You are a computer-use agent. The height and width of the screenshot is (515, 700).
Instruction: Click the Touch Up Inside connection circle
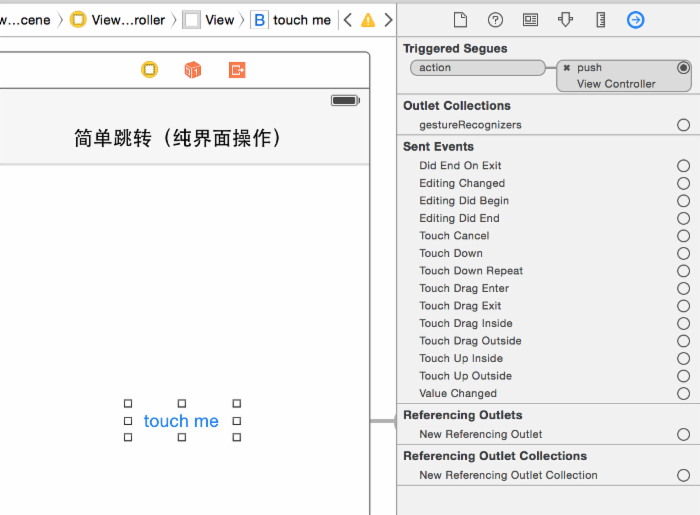click(x=683, y=358)
